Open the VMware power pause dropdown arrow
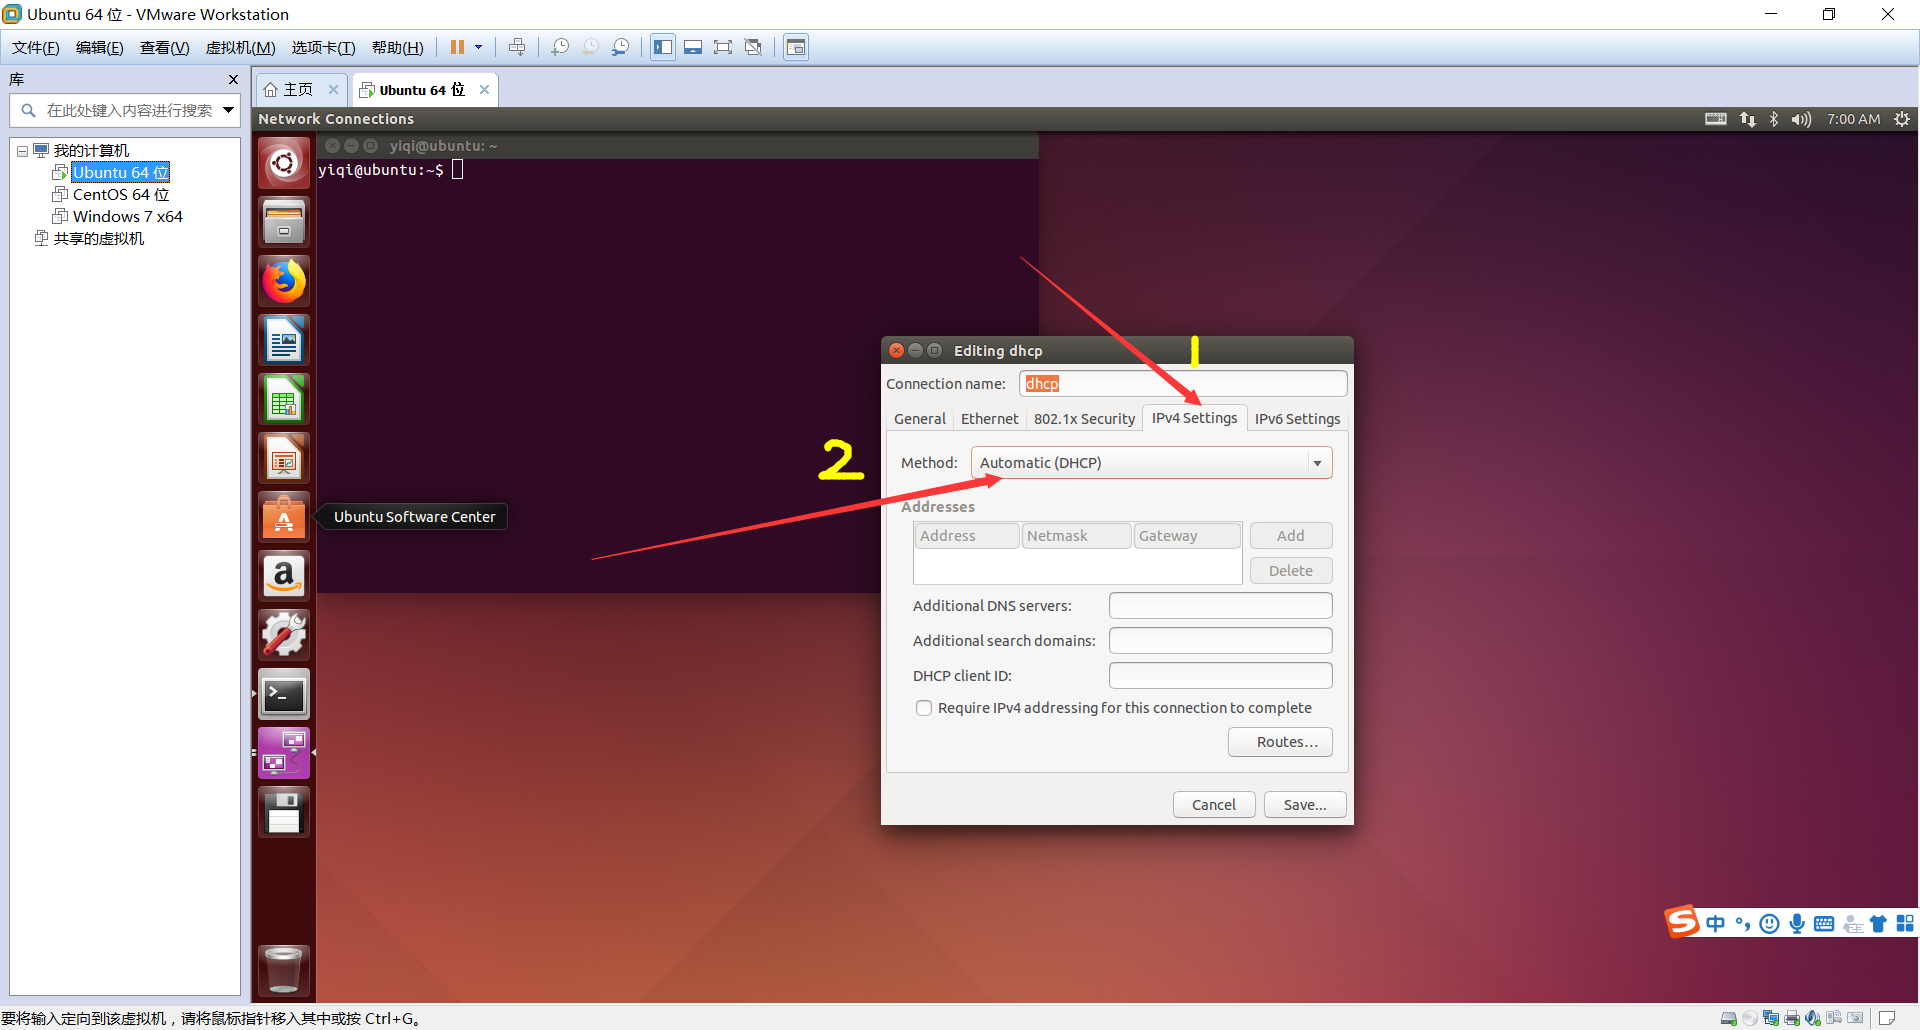1920x1030 pixels. [x=479, y=47]
